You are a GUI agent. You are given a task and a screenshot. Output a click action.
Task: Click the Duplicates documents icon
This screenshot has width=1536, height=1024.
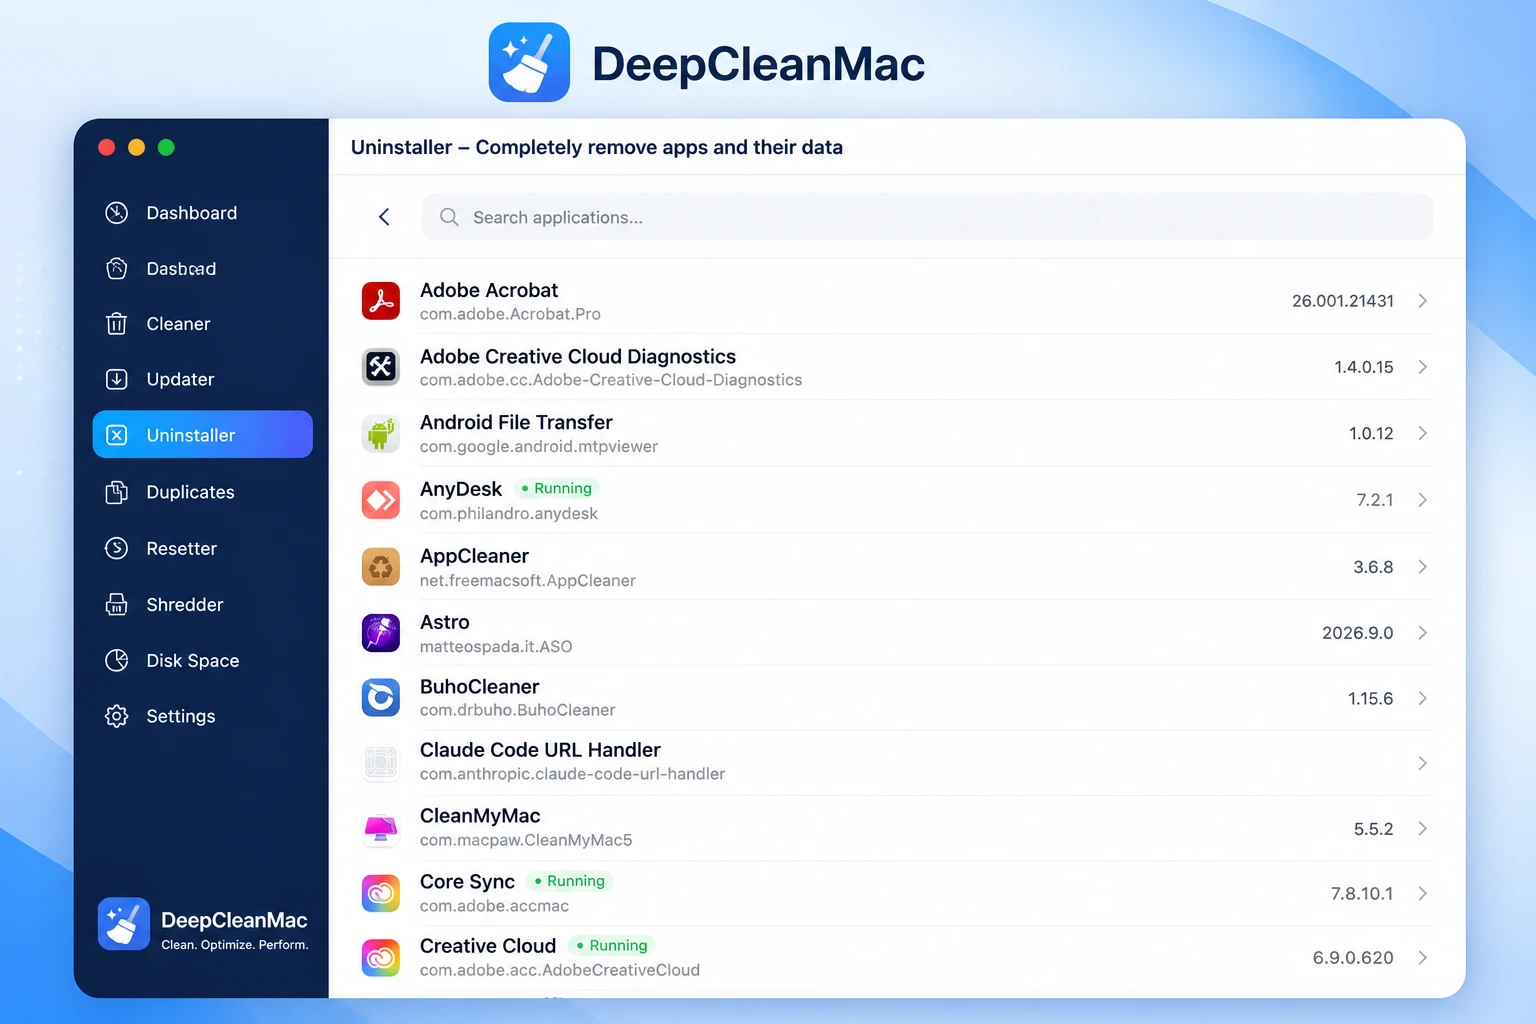(x=117, y=492)
